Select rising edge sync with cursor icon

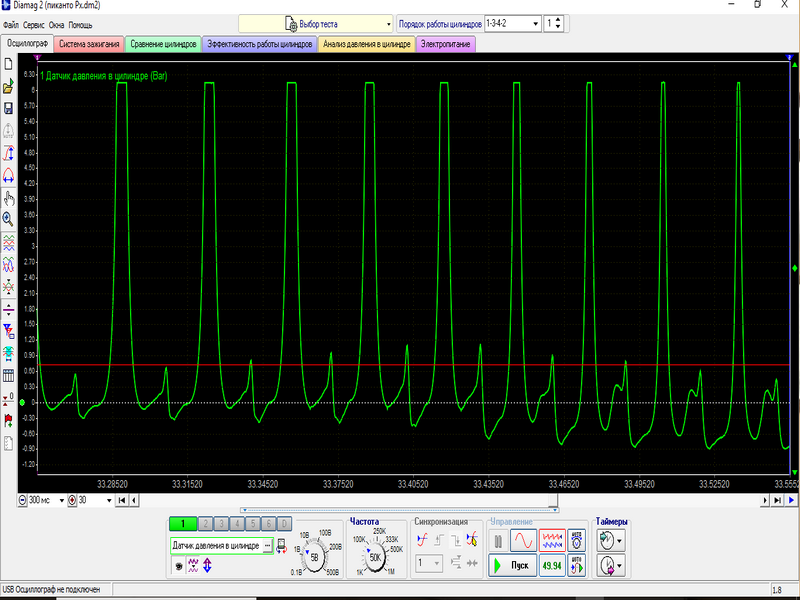422,539
